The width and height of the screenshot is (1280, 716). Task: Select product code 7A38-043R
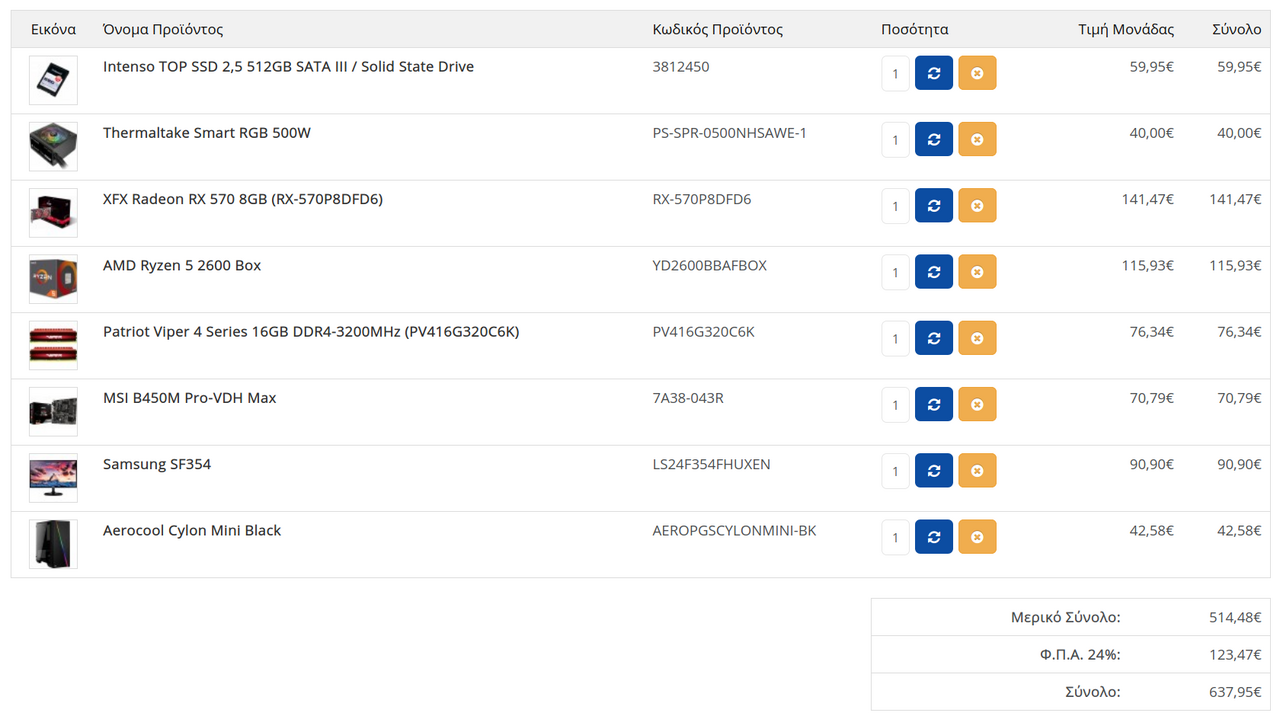[x=688, y=398]
